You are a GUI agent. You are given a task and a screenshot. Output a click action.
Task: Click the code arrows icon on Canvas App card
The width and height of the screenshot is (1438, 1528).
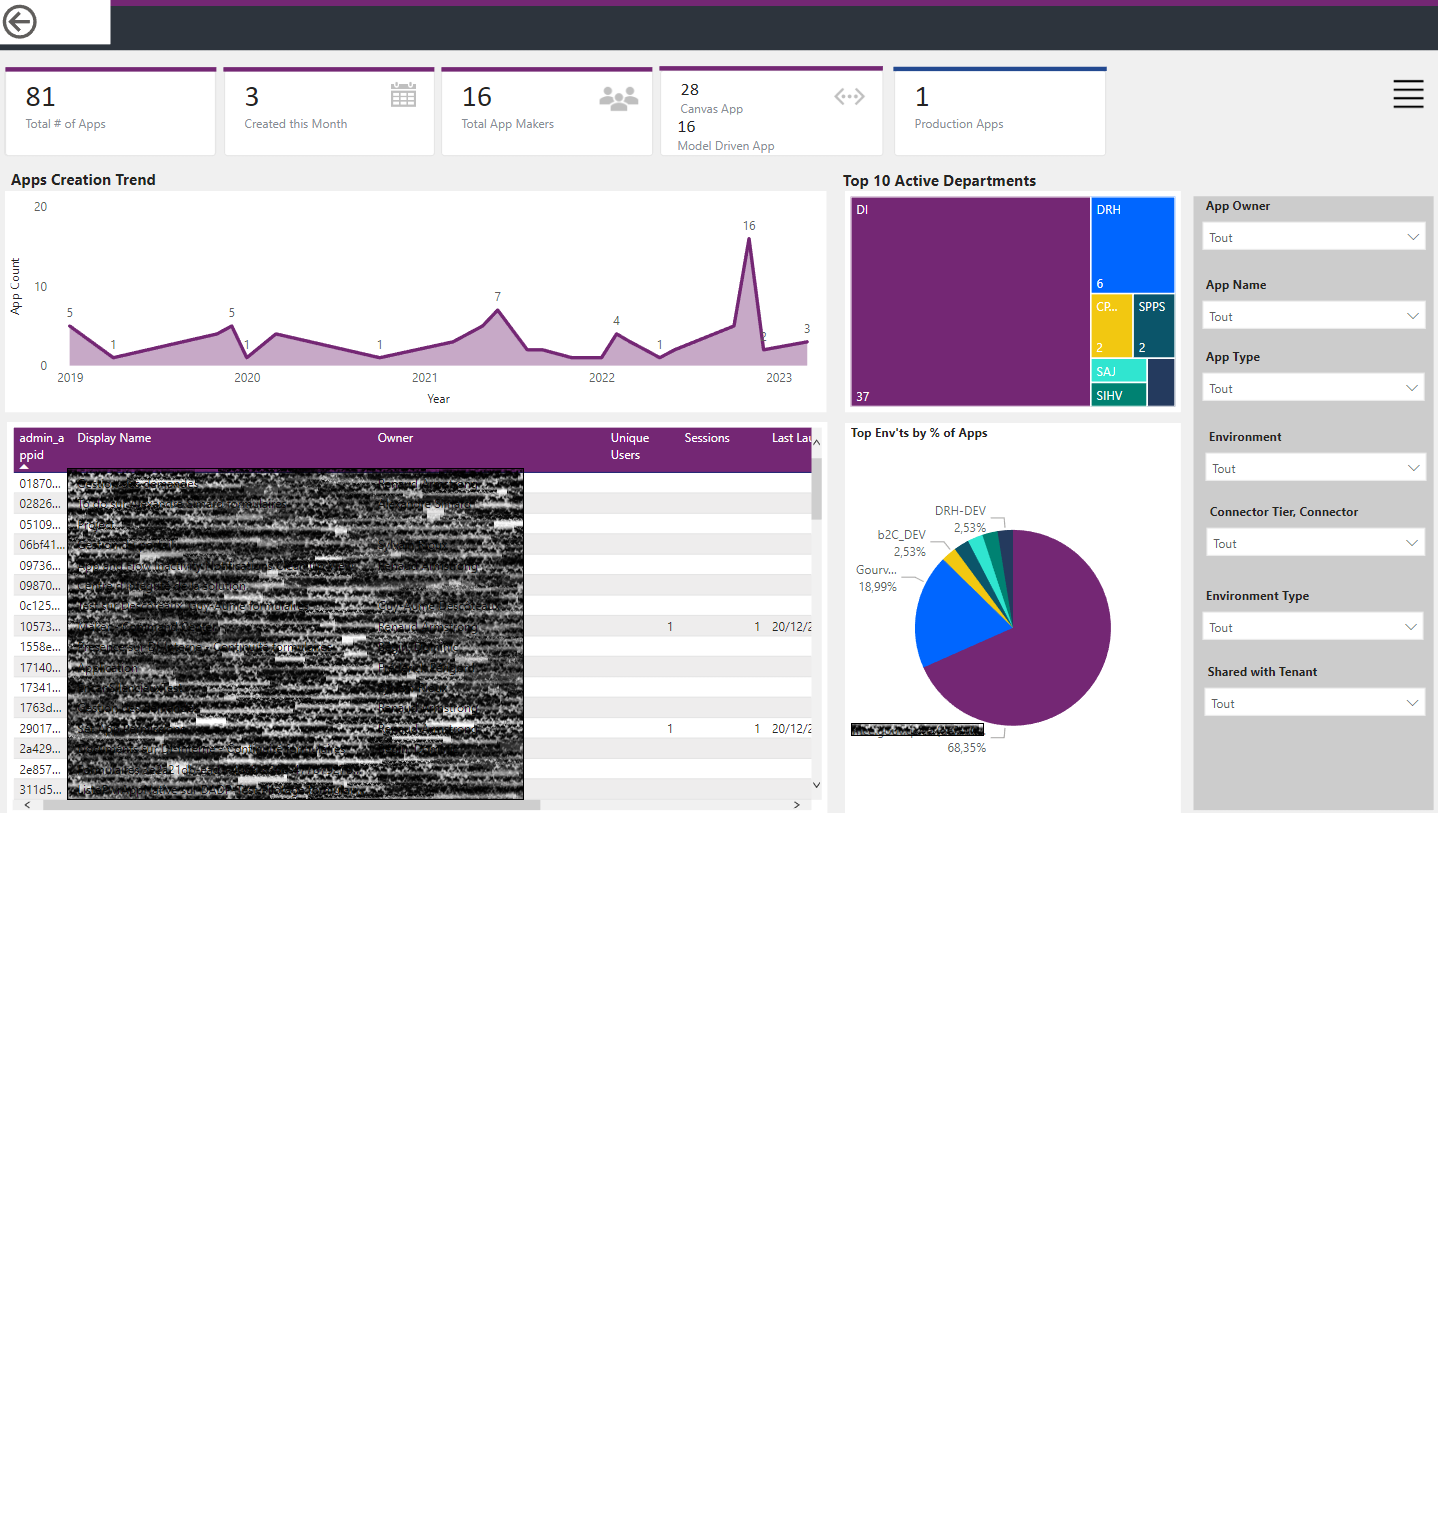pos(849,97)
